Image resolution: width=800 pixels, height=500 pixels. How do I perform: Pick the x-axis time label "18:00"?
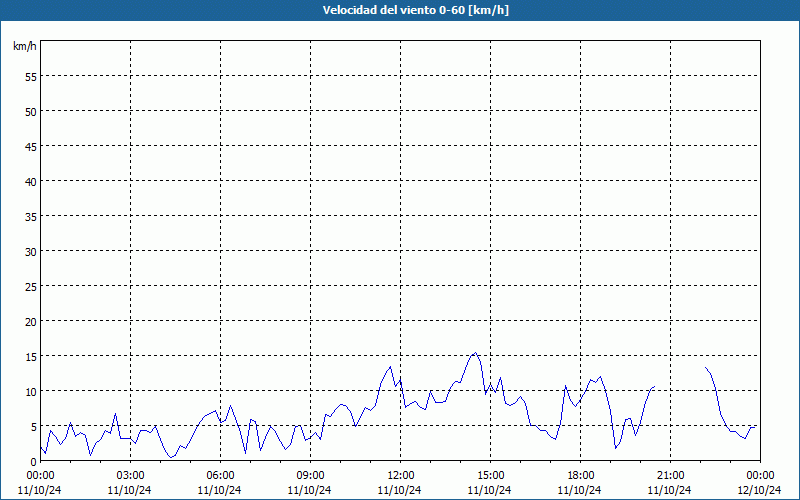(581, 476)
